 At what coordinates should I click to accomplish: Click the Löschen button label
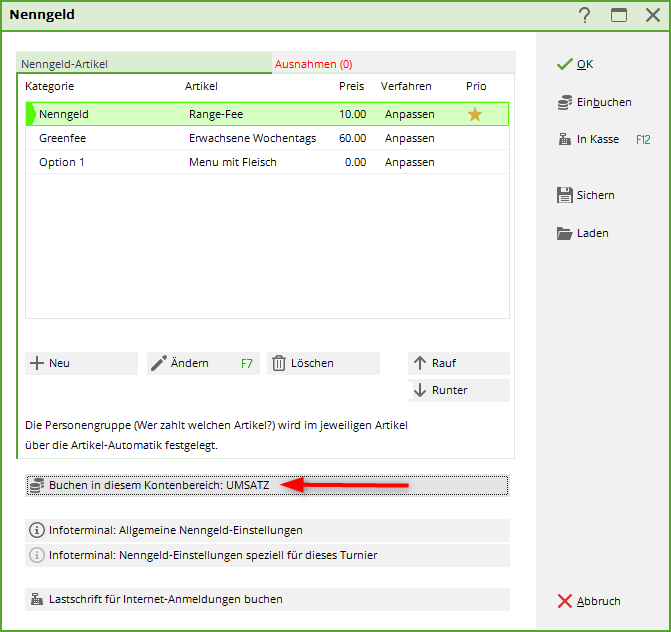click(312, 363)
